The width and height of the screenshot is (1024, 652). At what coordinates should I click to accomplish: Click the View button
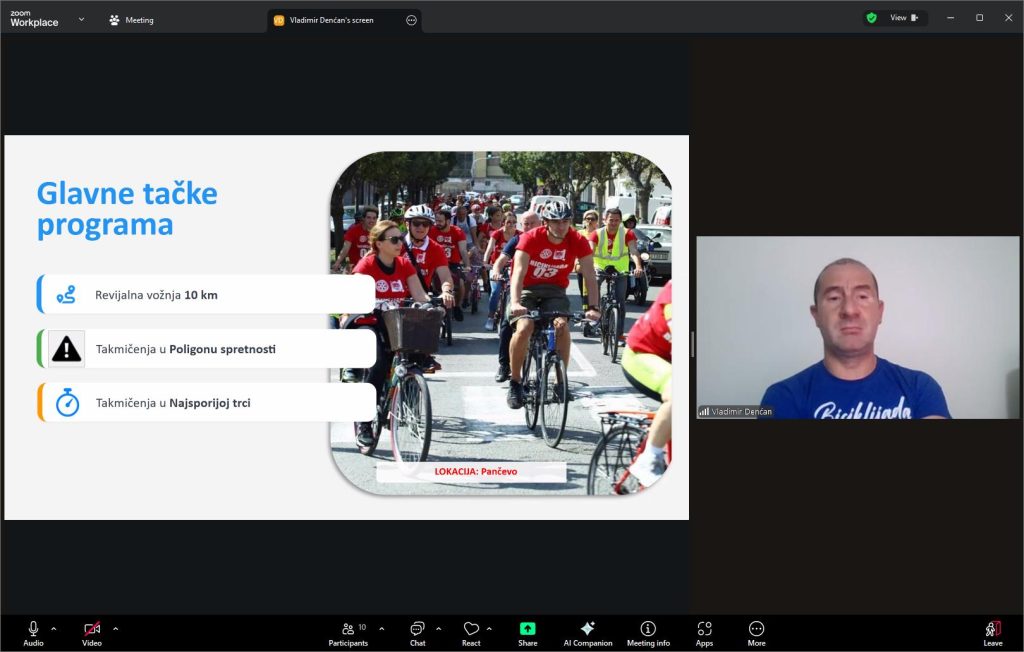pos(903,18)
